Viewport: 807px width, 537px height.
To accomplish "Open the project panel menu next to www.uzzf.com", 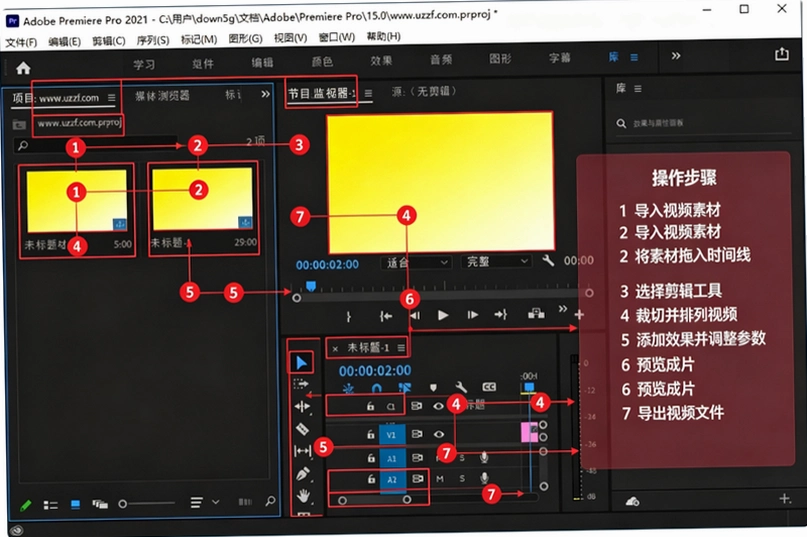I will pos(111,97).
